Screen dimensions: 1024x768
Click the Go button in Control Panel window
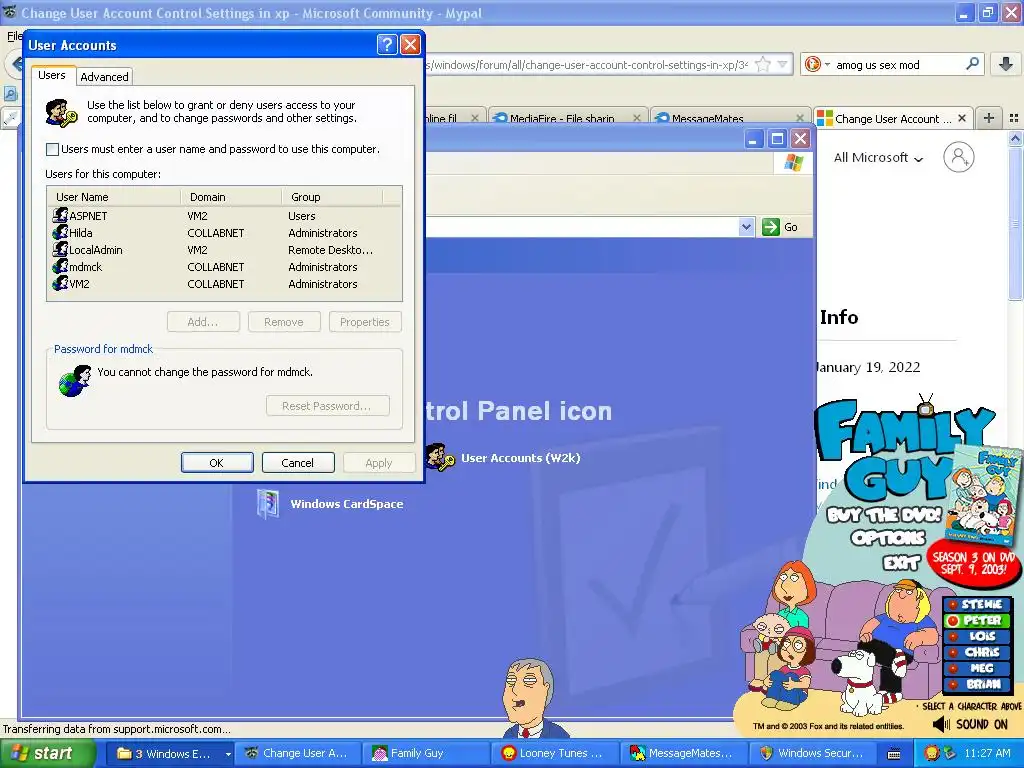tap(780, 227)
